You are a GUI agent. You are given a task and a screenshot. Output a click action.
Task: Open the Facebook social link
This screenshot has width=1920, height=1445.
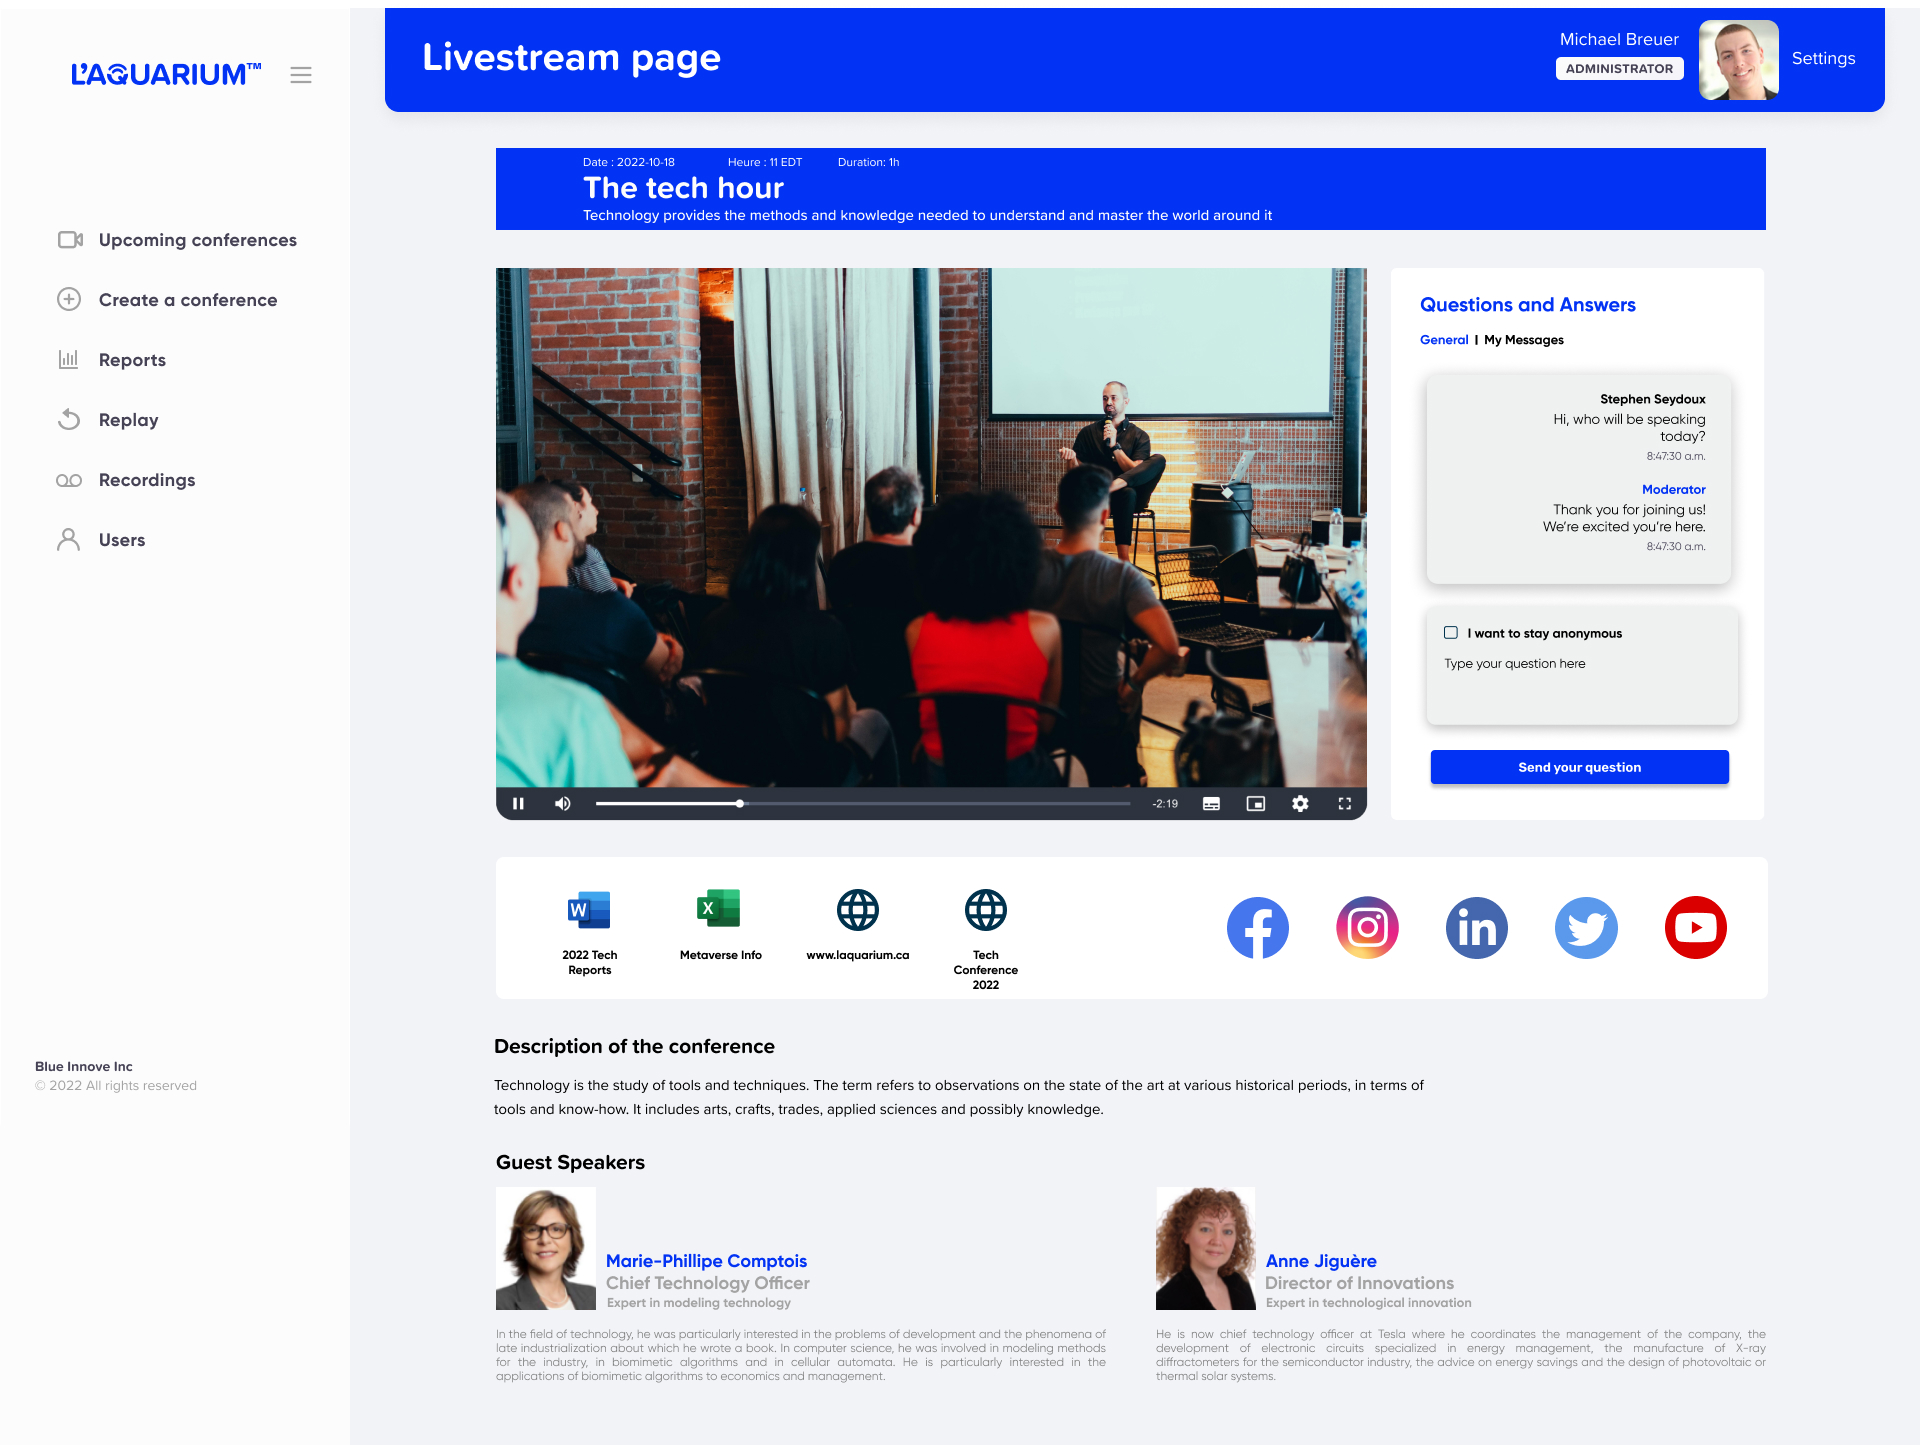(1258, 927)
